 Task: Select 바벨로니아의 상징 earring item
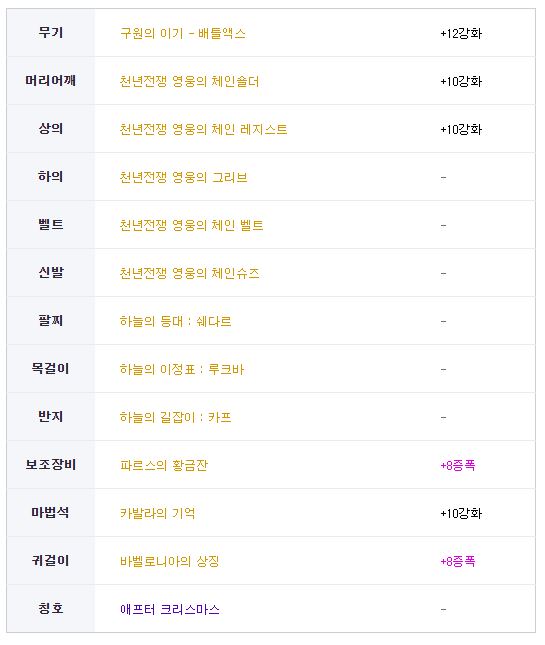pos(169,561)
